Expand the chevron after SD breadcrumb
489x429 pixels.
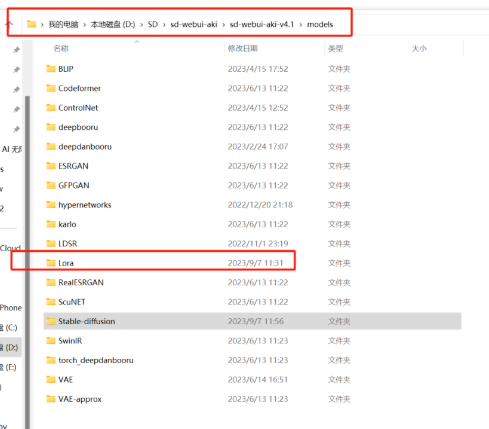pyautogui.click(x=164, y=24)
